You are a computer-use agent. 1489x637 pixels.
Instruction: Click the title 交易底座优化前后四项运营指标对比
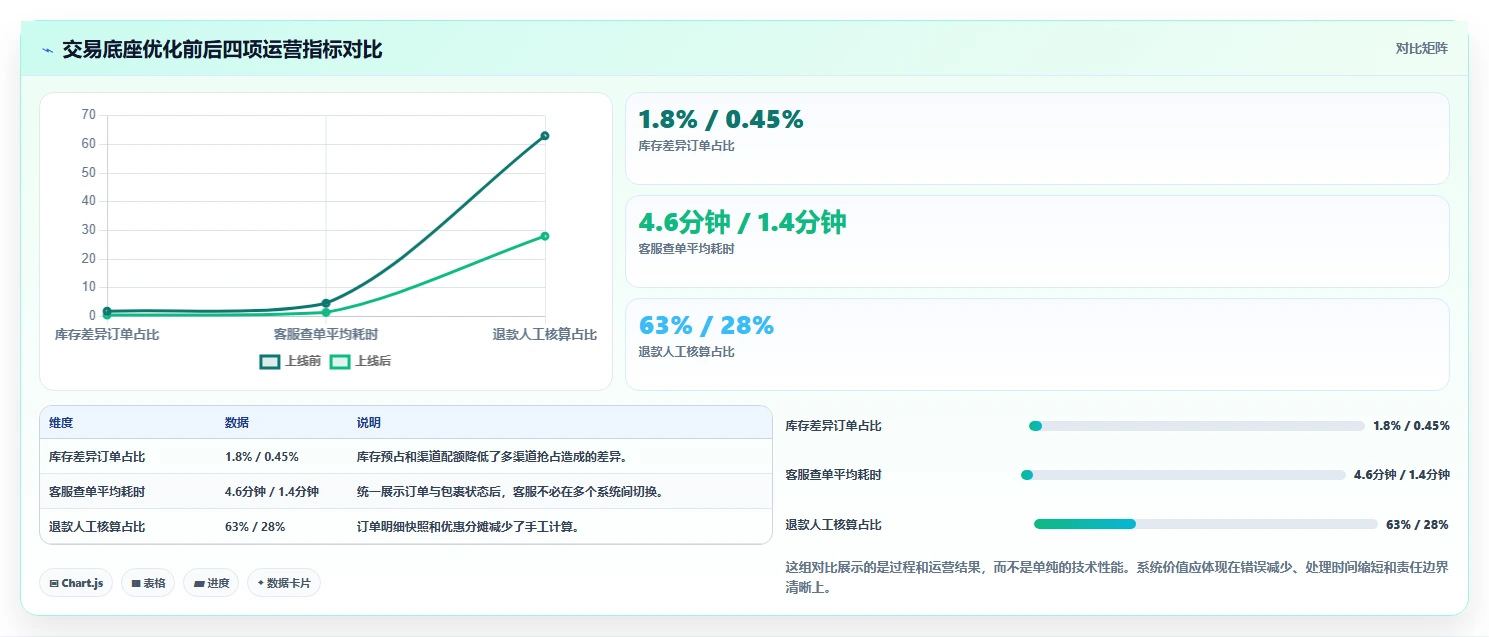click(222, 50)
